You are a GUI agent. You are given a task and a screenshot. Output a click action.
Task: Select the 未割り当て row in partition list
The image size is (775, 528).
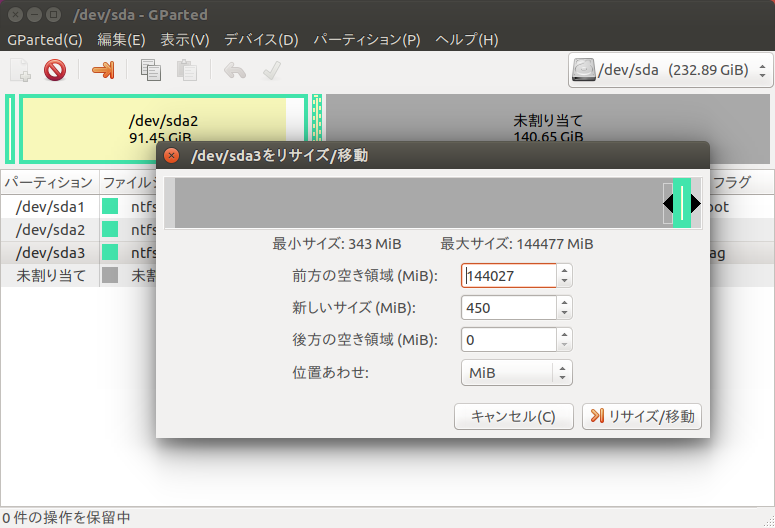pyautogui.click(x=79, y=275)
